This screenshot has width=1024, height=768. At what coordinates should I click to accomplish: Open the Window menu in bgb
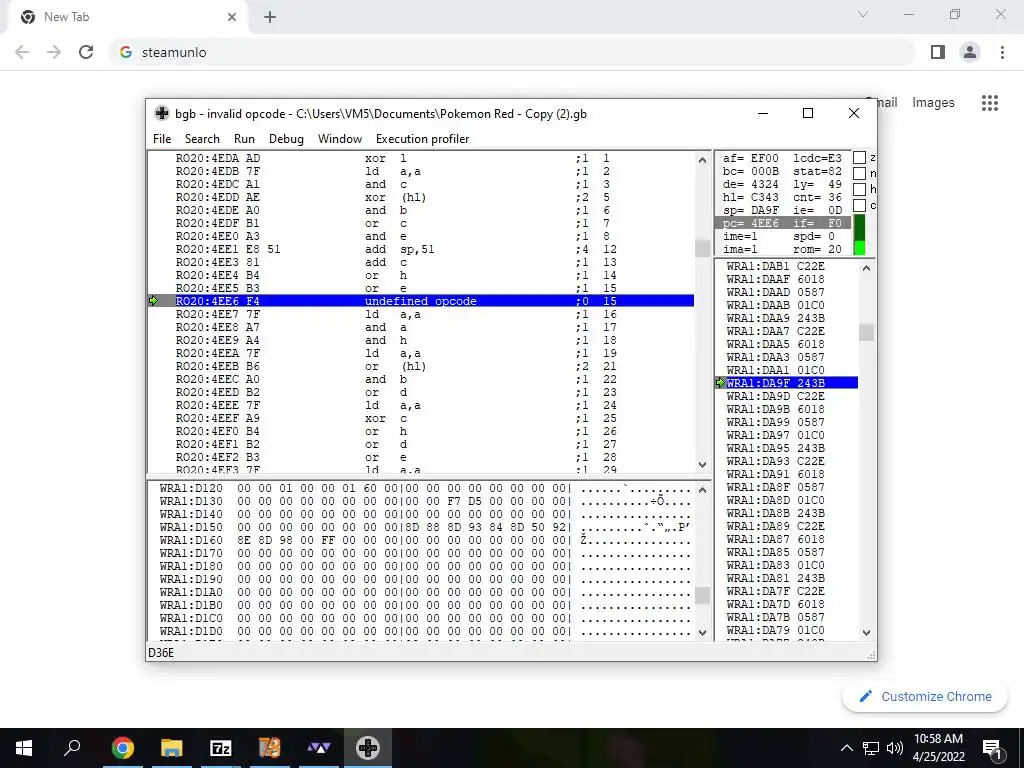pyautogui.click(x=340, y=138)
